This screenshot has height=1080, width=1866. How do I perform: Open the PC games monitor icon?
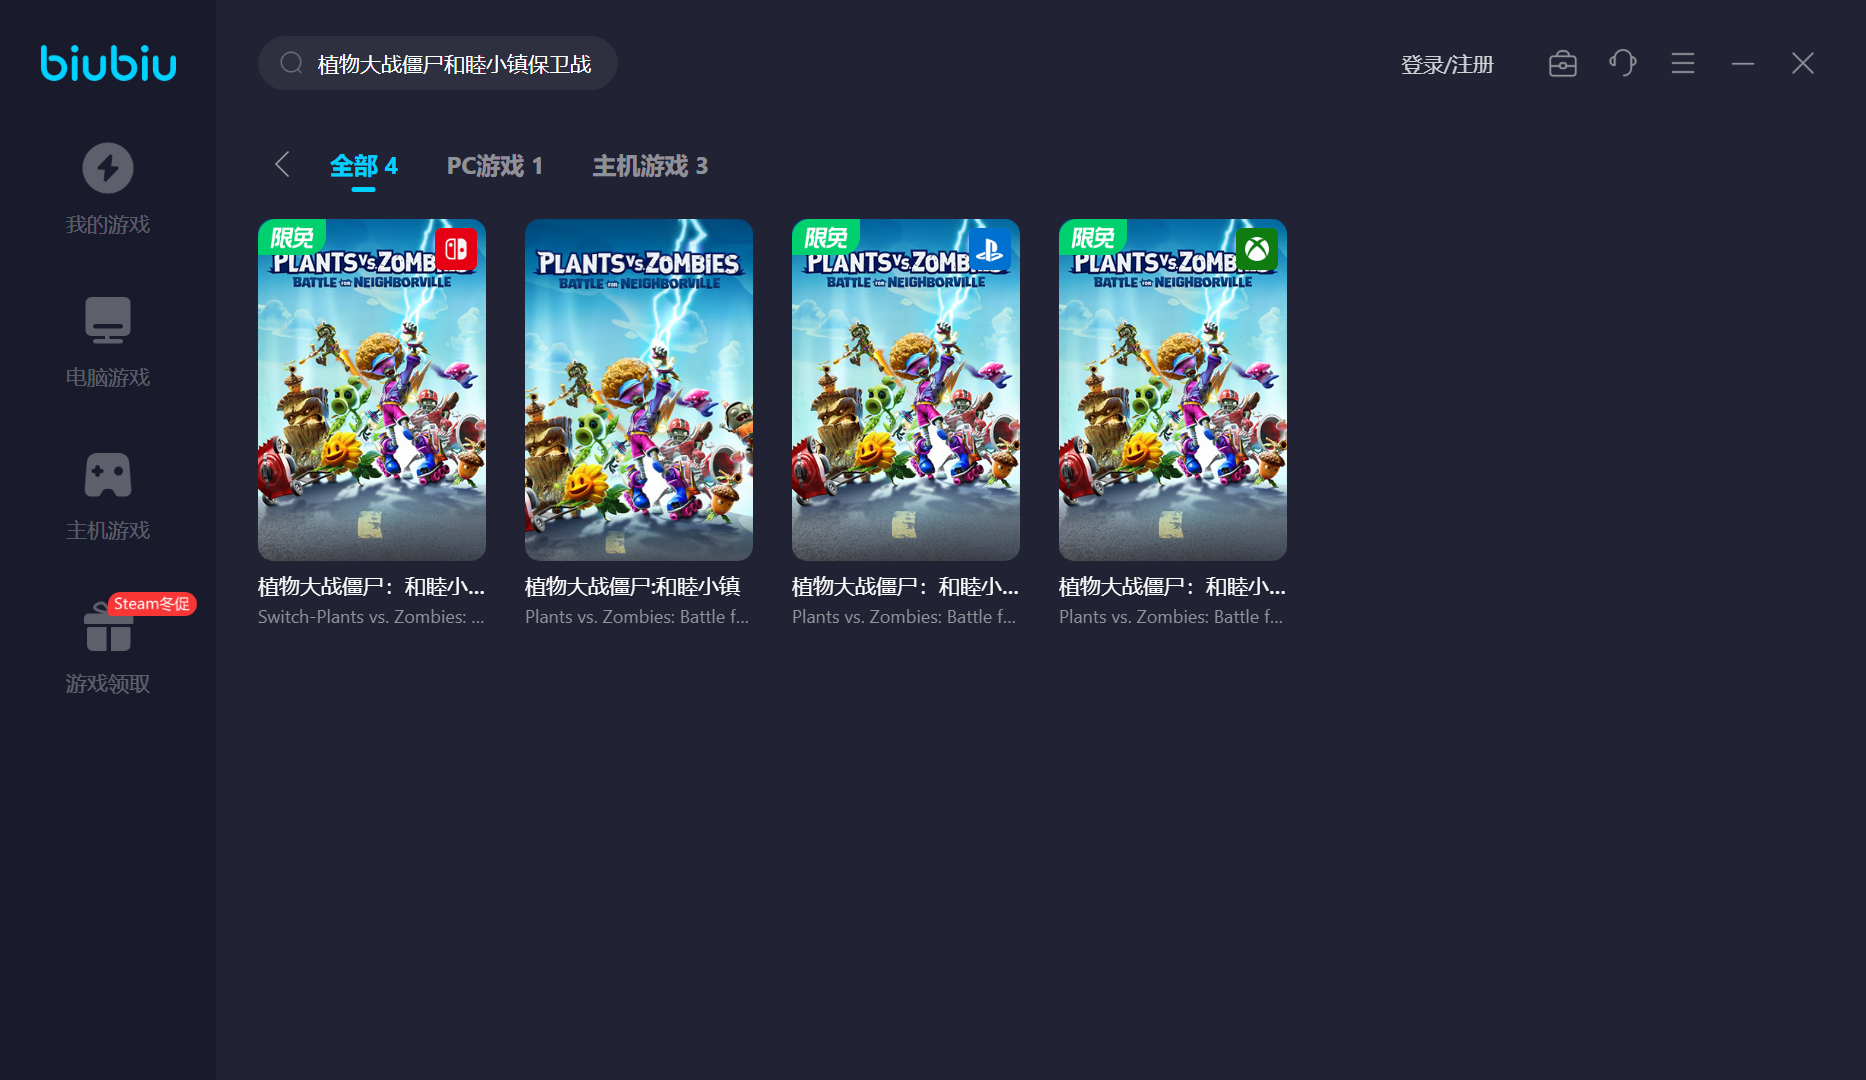pyautogui.click(x=108, y=321)
